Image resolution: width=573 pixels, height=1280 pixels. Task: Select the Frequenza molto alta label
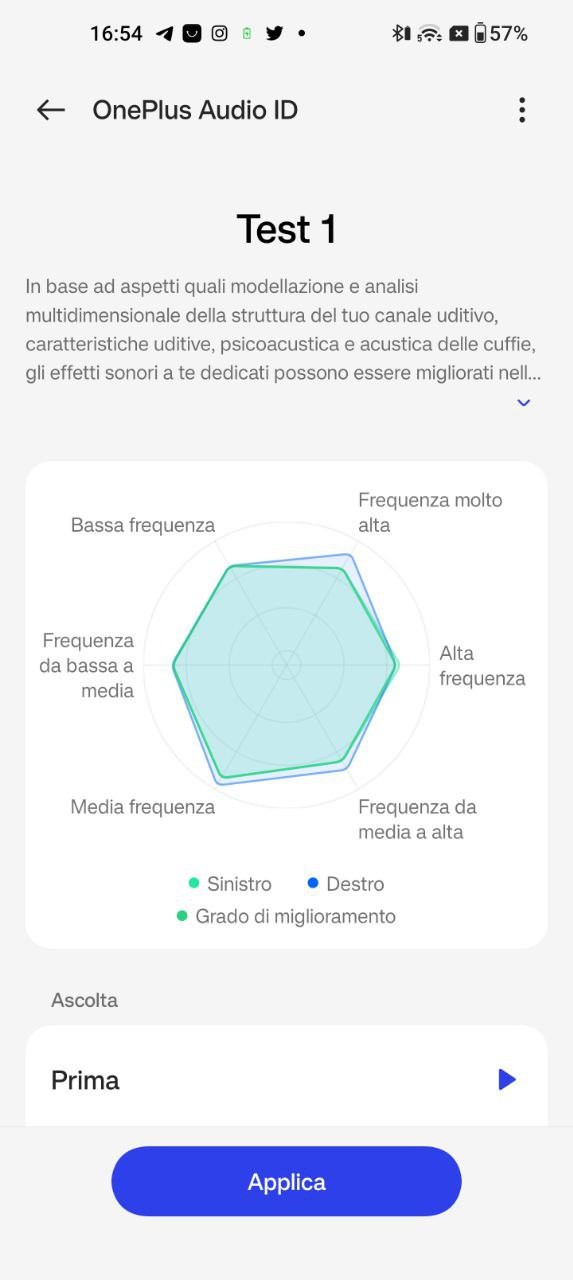click(430, 512)
